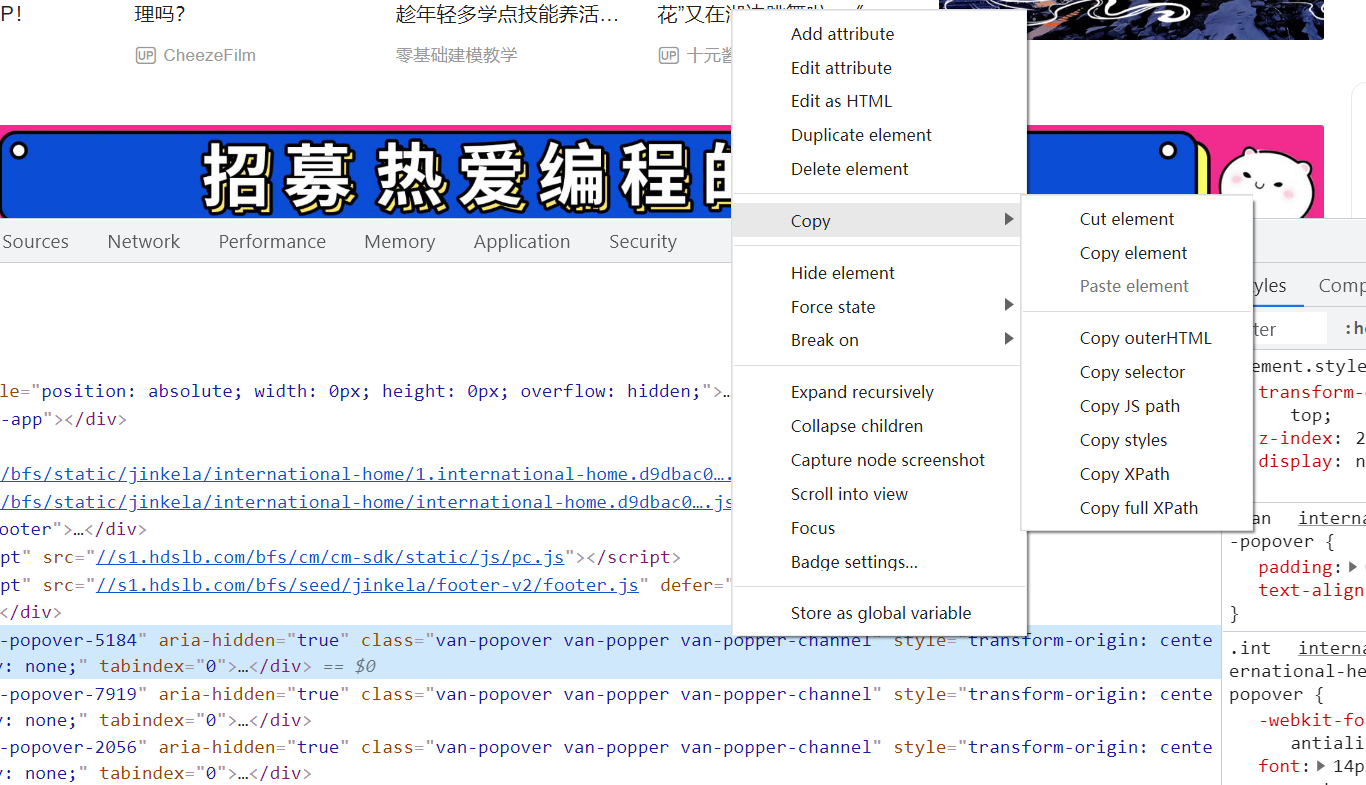The width and height of the screenshot is (1366, 785).
Task: Select Cut element in the submenu
Action: tap(1137, 219)
